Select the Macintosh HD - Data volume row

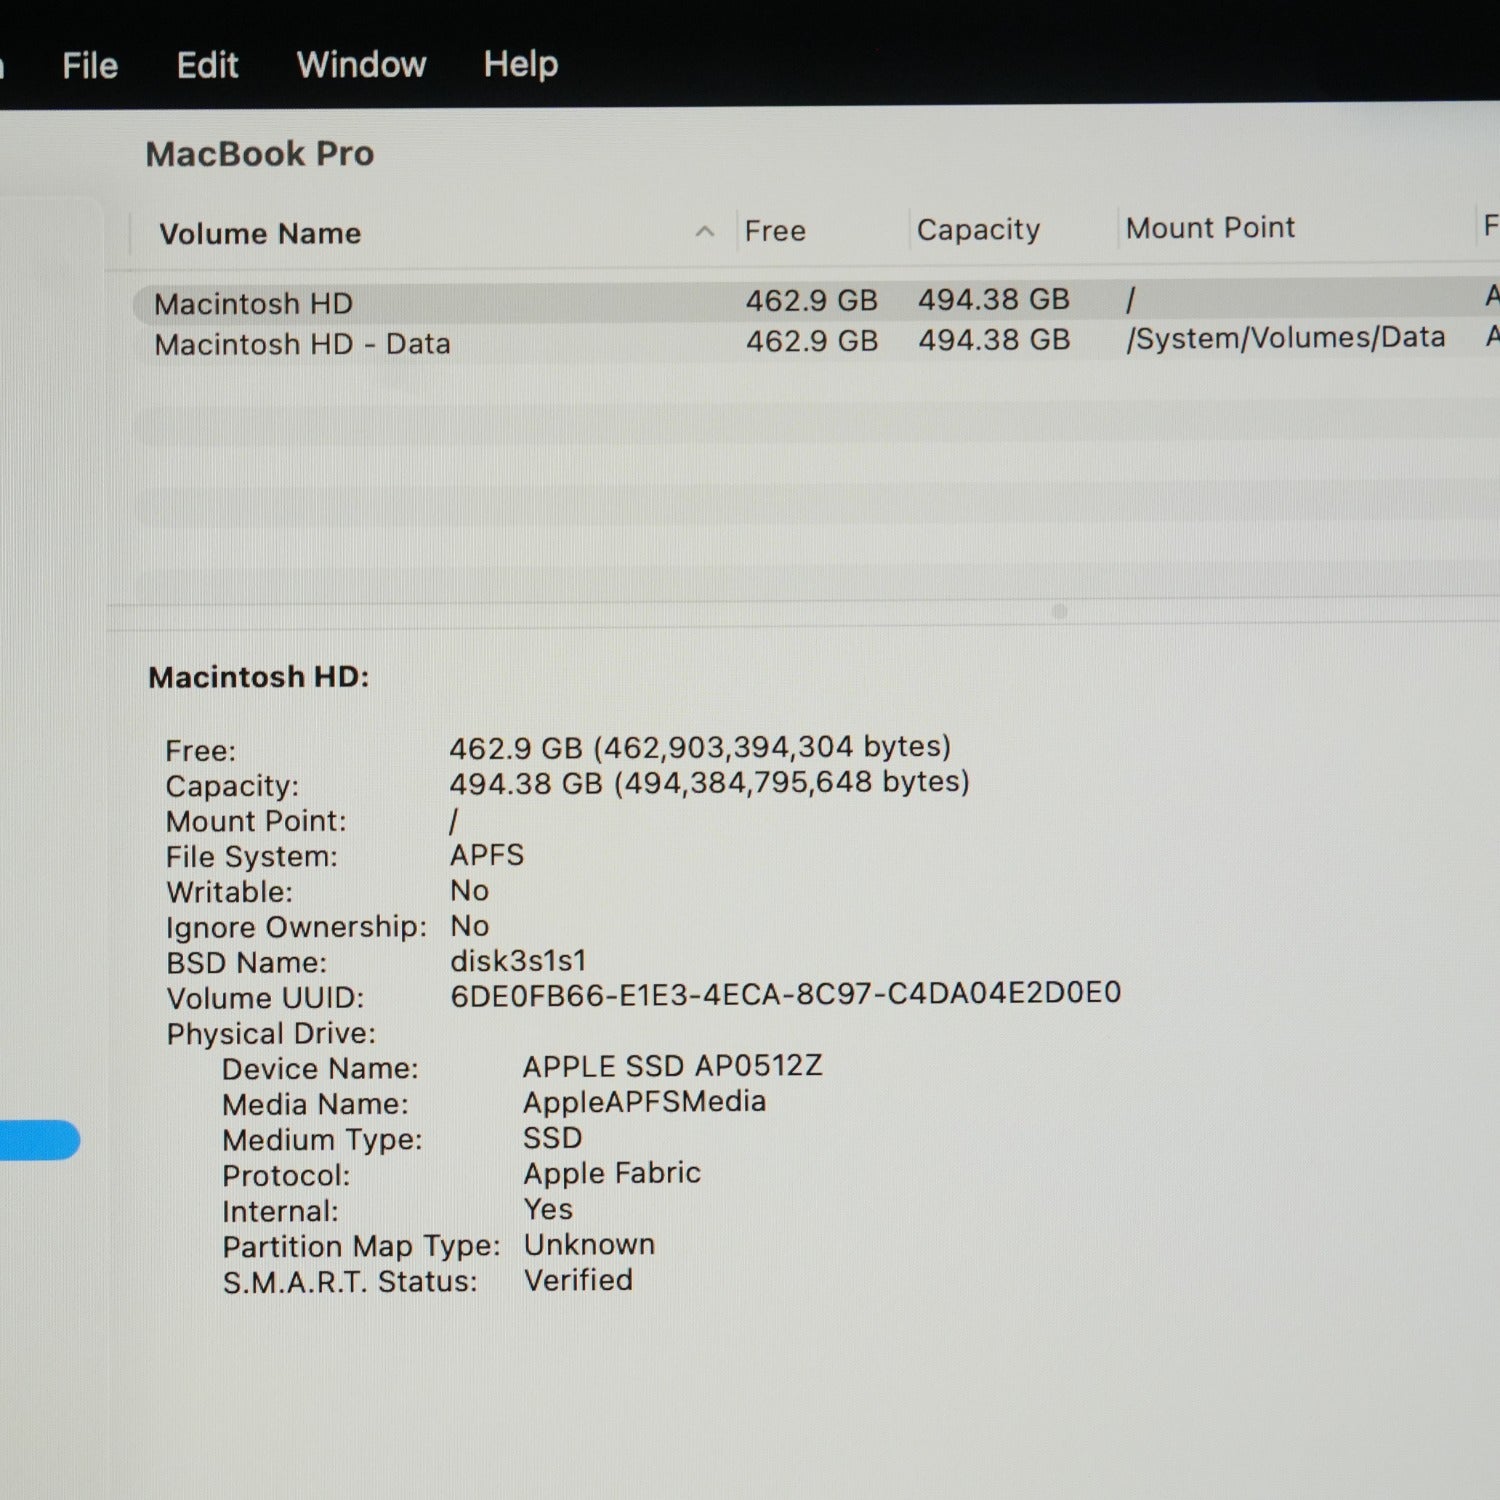816,342
